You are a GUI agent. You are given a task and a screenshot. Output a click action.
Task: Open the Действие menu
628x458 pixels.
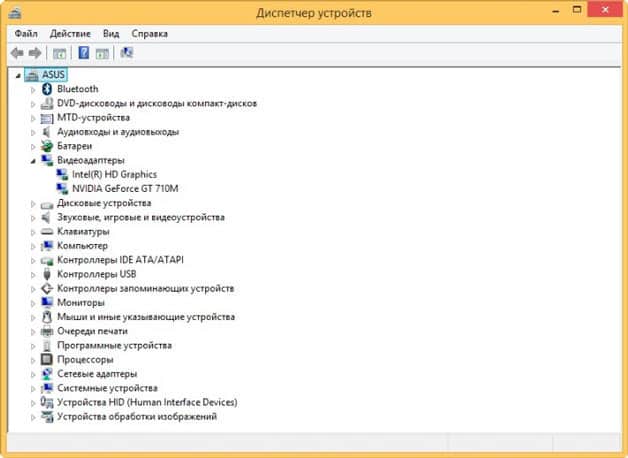(71, 33)
